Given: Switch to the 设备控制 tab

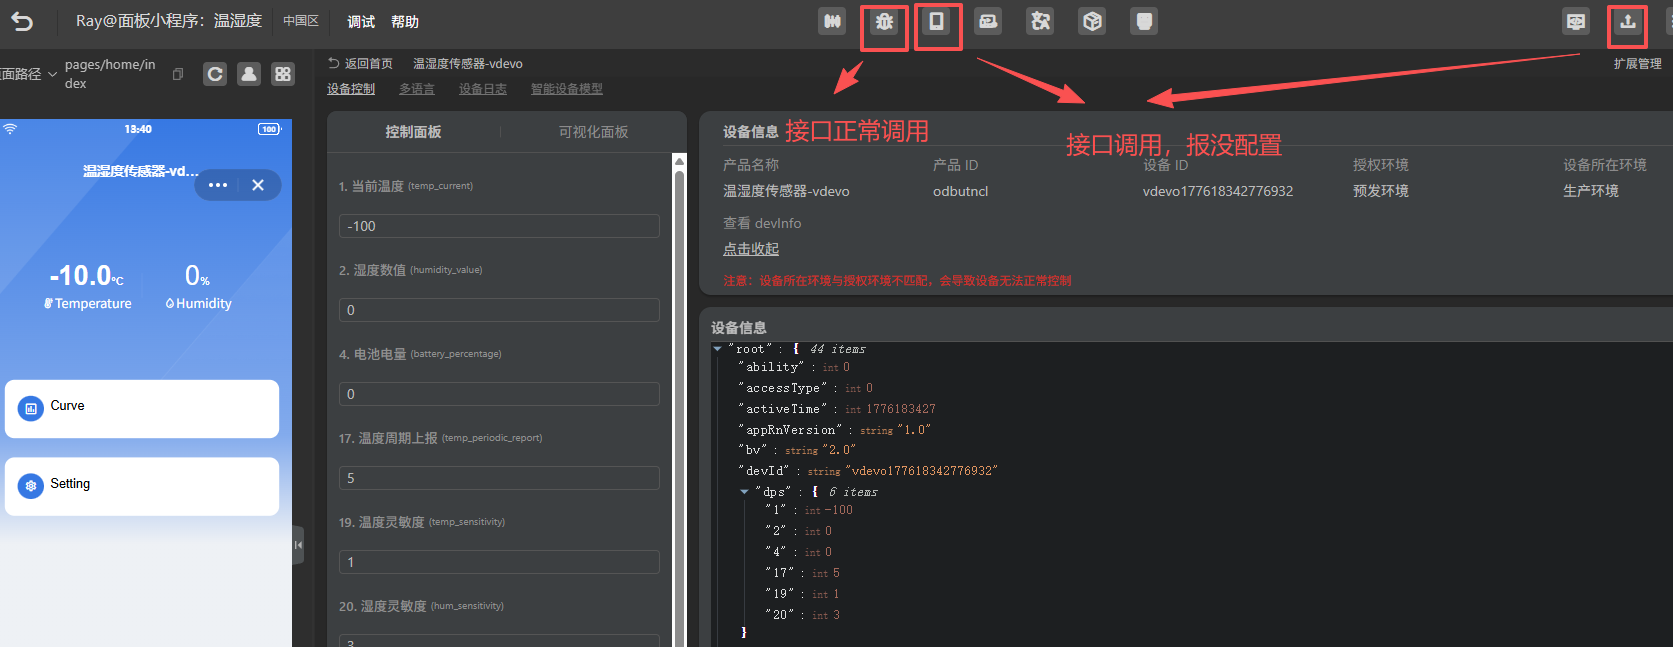Looking at the screenshot, I should (x=351, y=89).
